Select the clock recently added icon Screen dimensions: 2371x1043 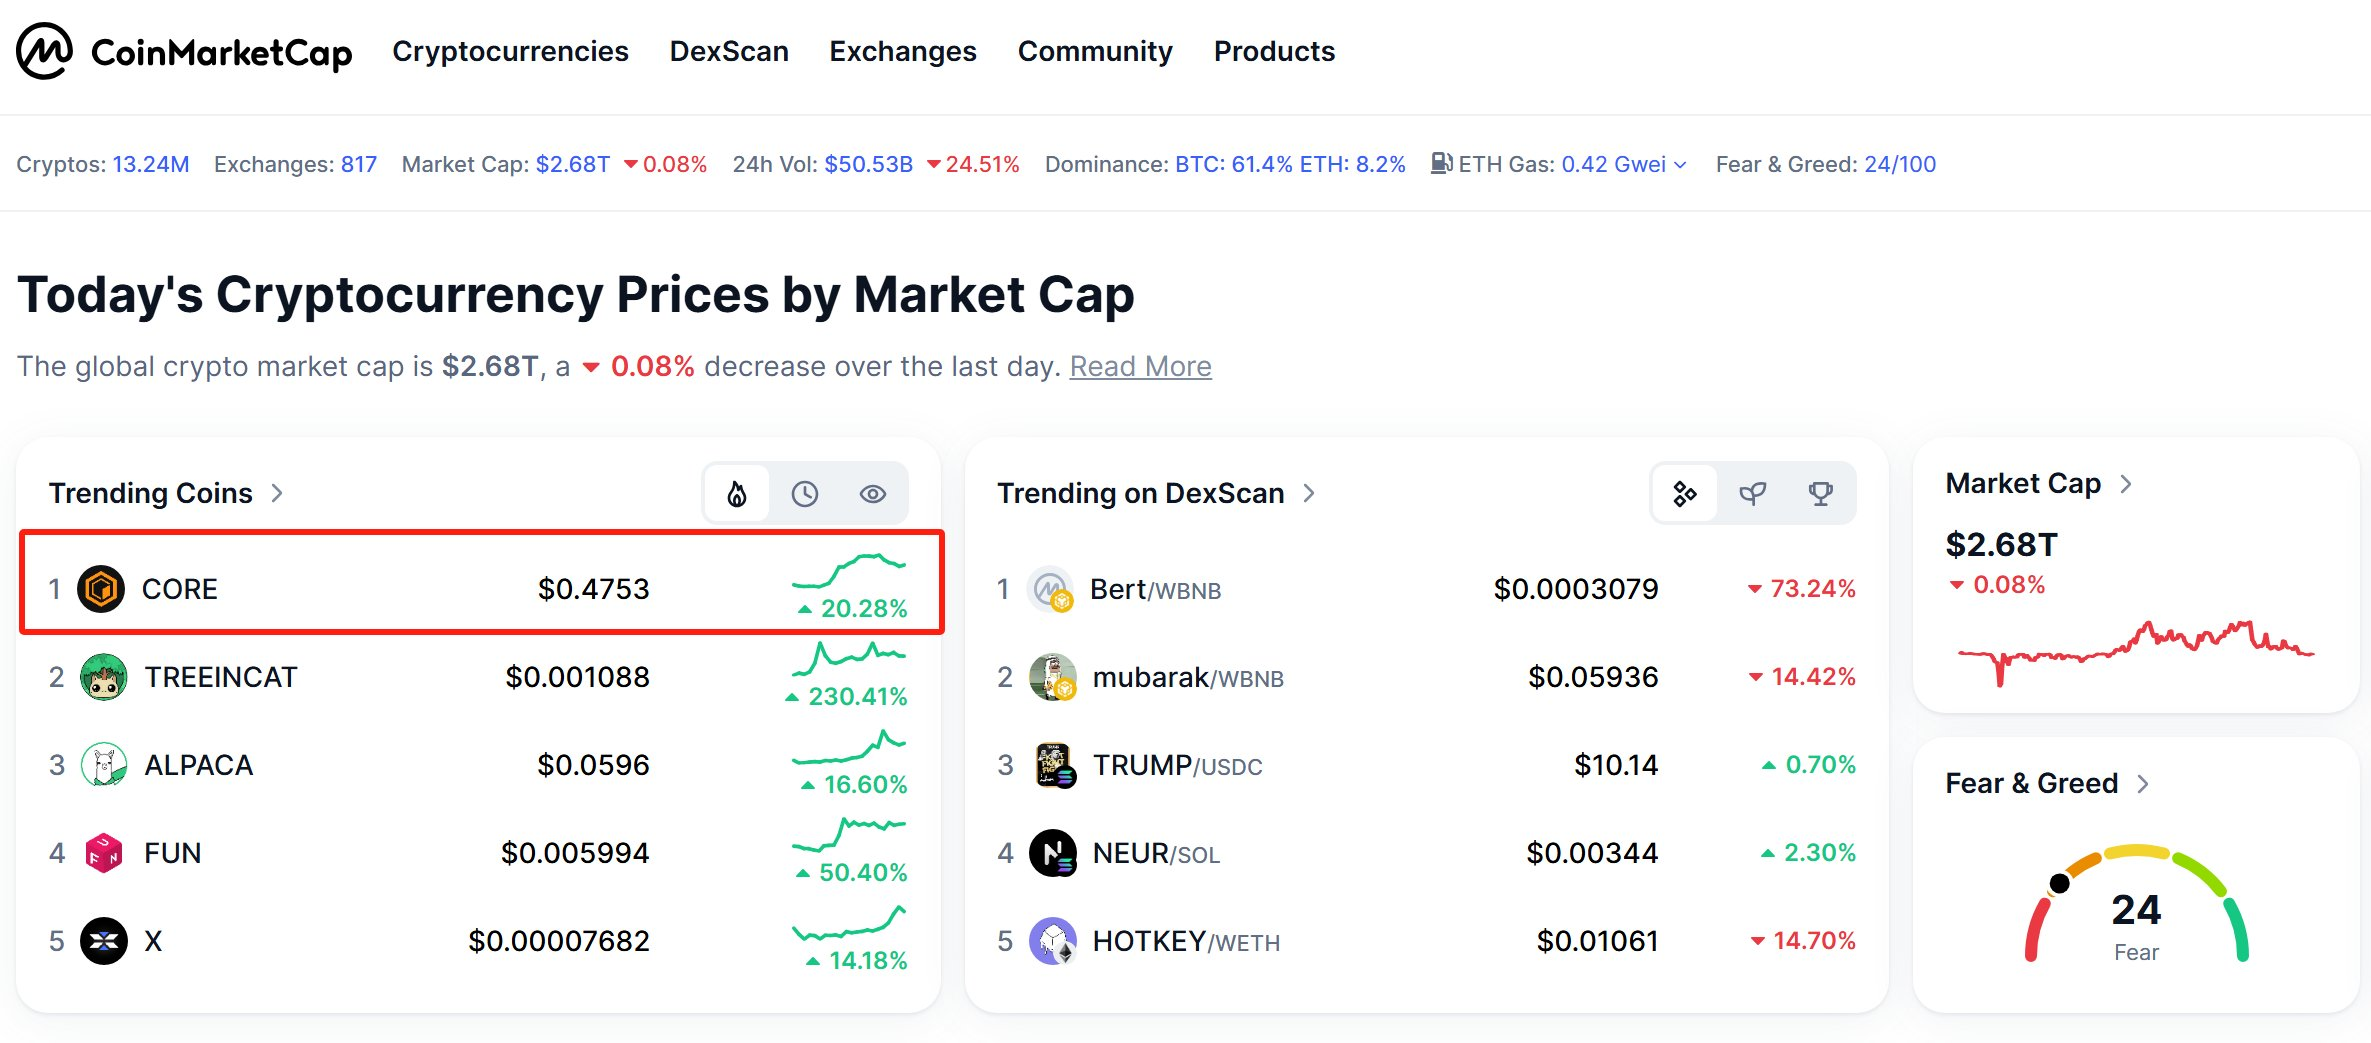(805, 493)
